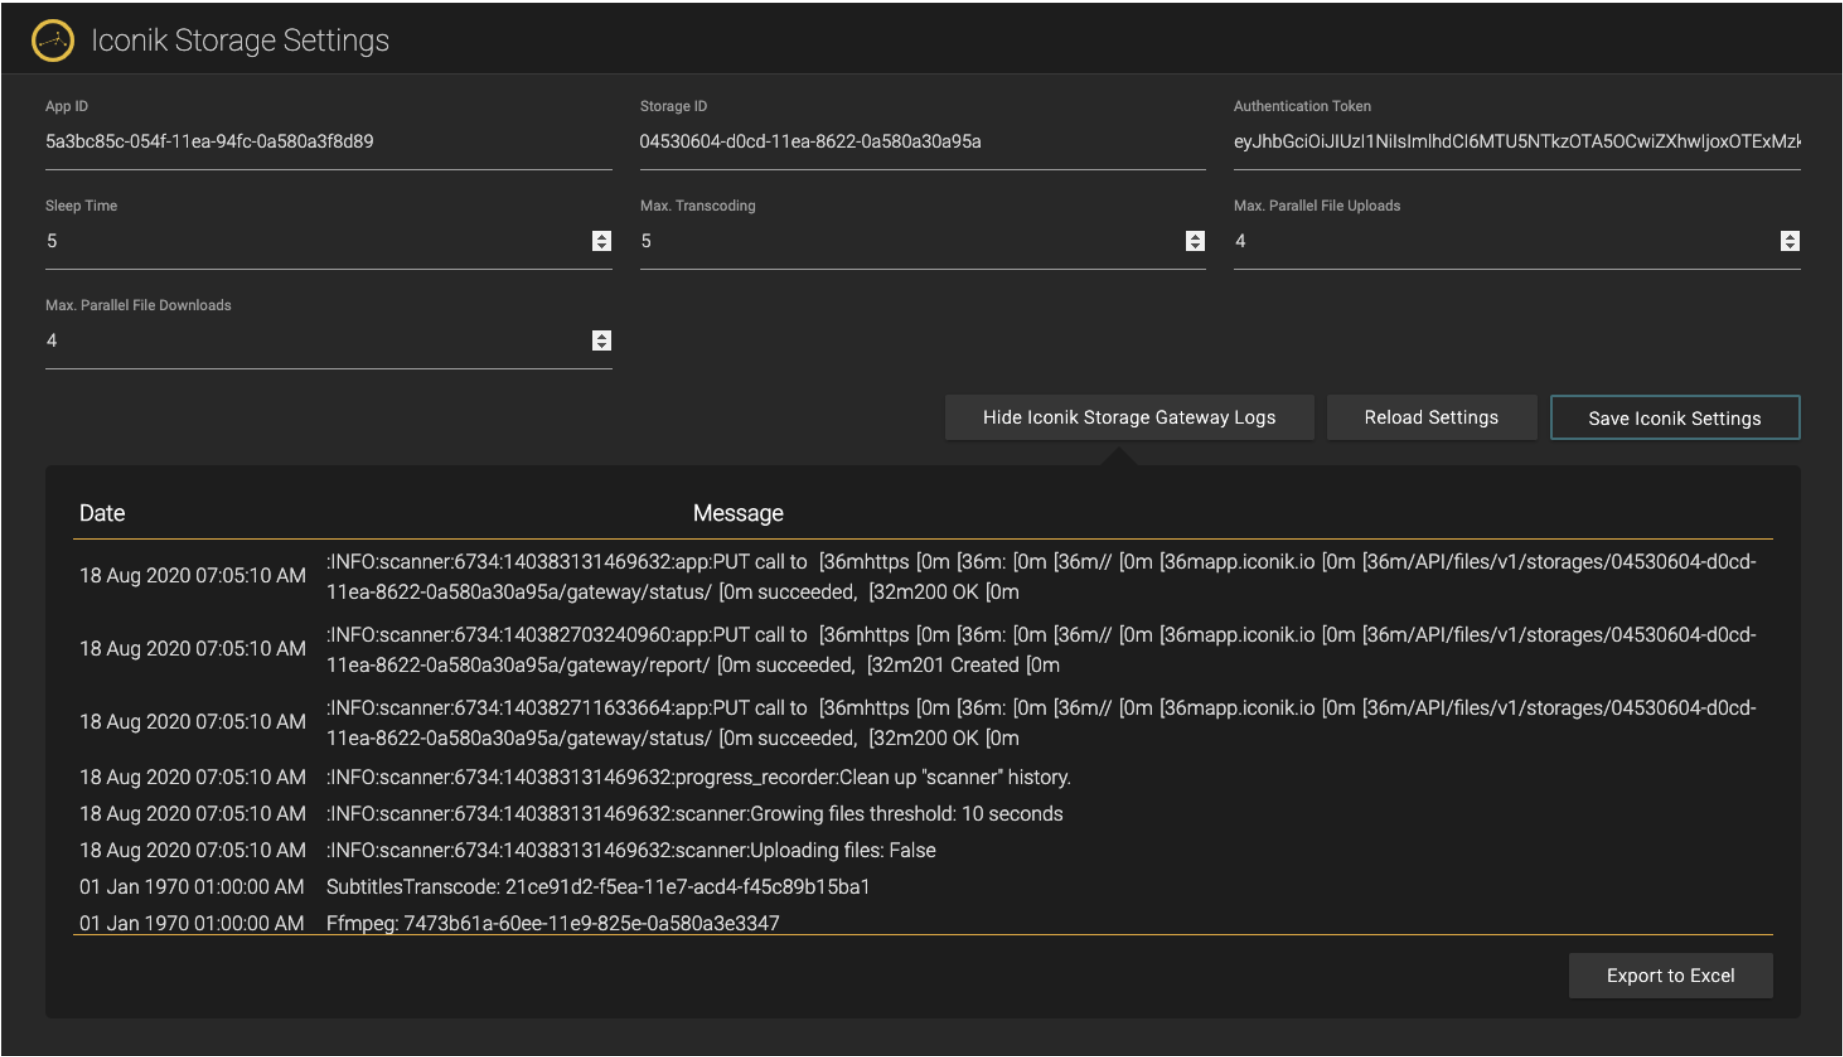Focus the App ID input field

tap(328, 142)
